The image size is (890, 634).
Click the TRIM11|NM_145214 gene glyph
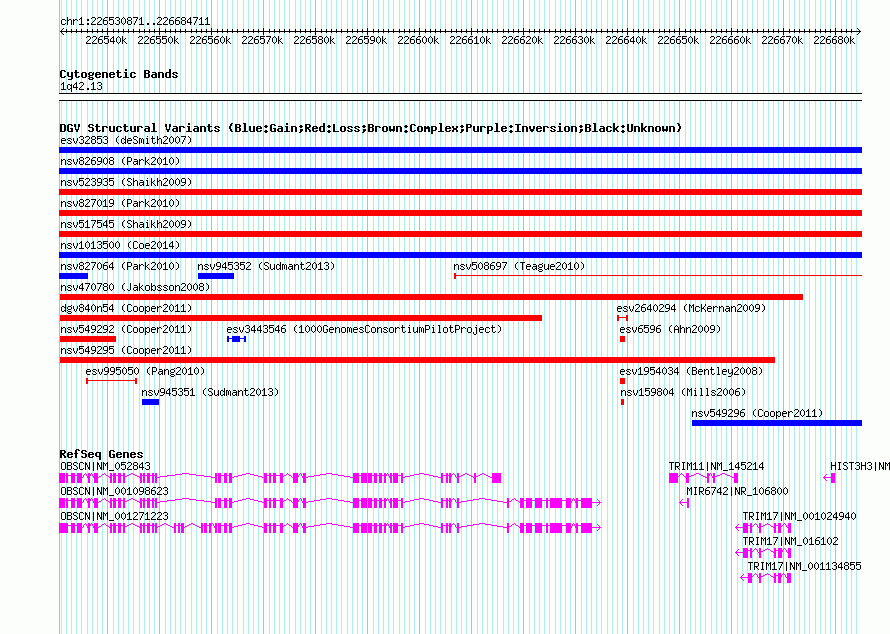tap(703, 478)
